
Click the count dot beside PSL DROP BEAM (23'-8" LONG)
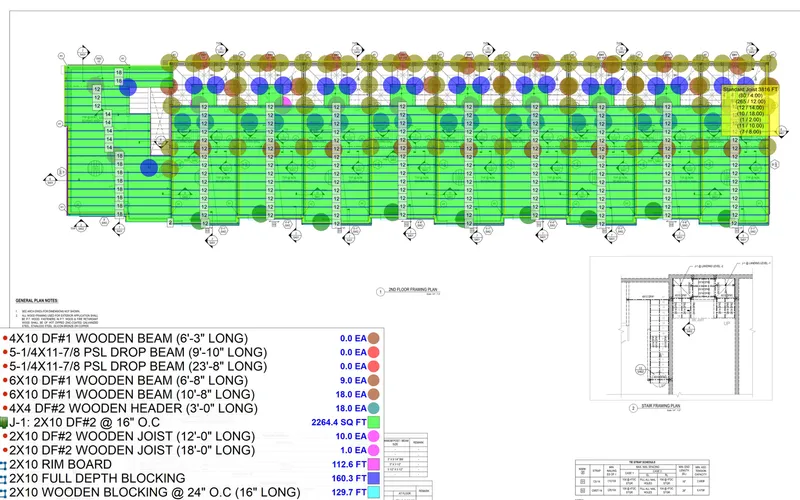click(5, 366)
